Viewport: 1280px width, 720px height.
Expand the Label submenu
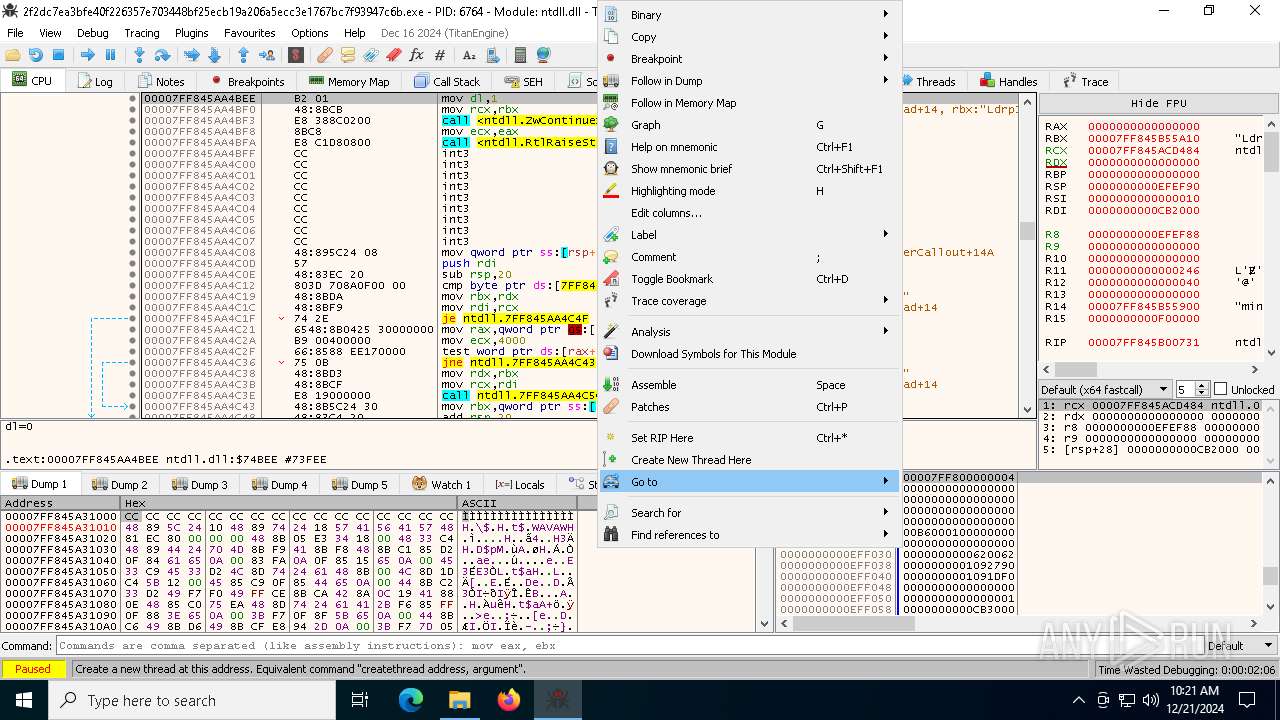click(750, 235)
